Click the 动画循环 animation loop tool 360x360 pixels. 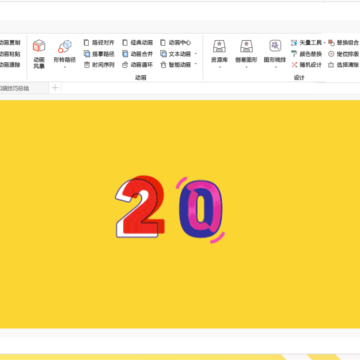[138, 65]
